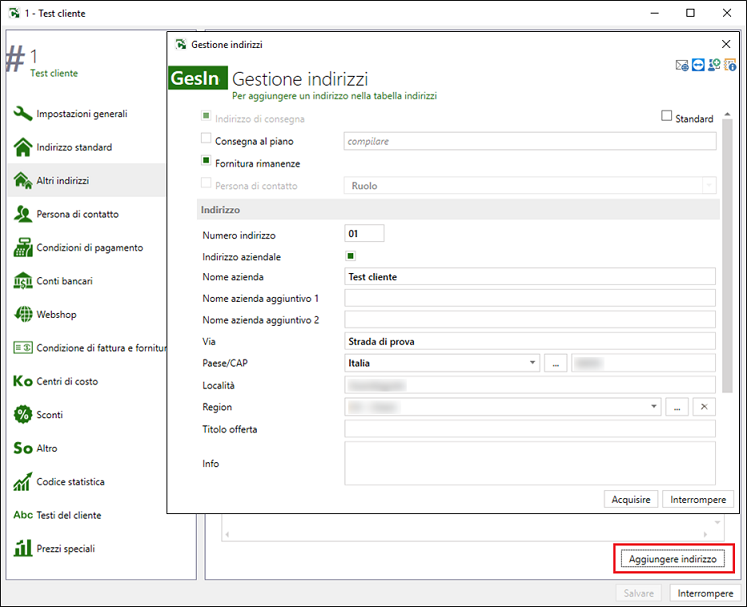Click the dialog vertical scrollbar

(x=727, y=255)
